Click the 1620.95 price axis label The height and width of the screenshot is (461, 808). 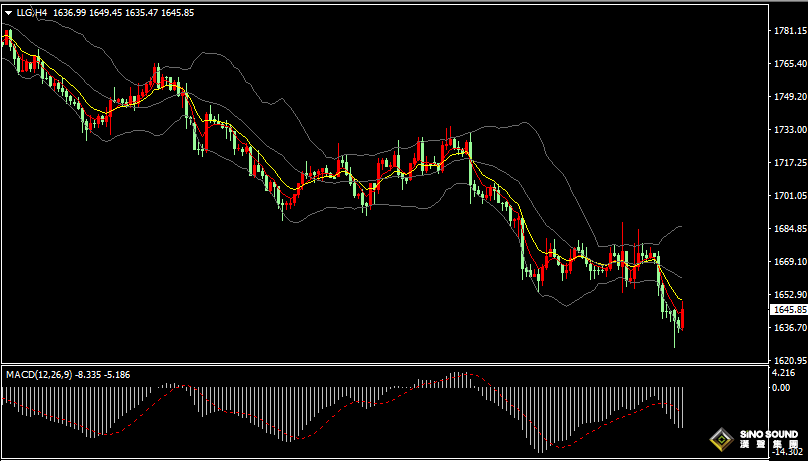coord(789,360)
